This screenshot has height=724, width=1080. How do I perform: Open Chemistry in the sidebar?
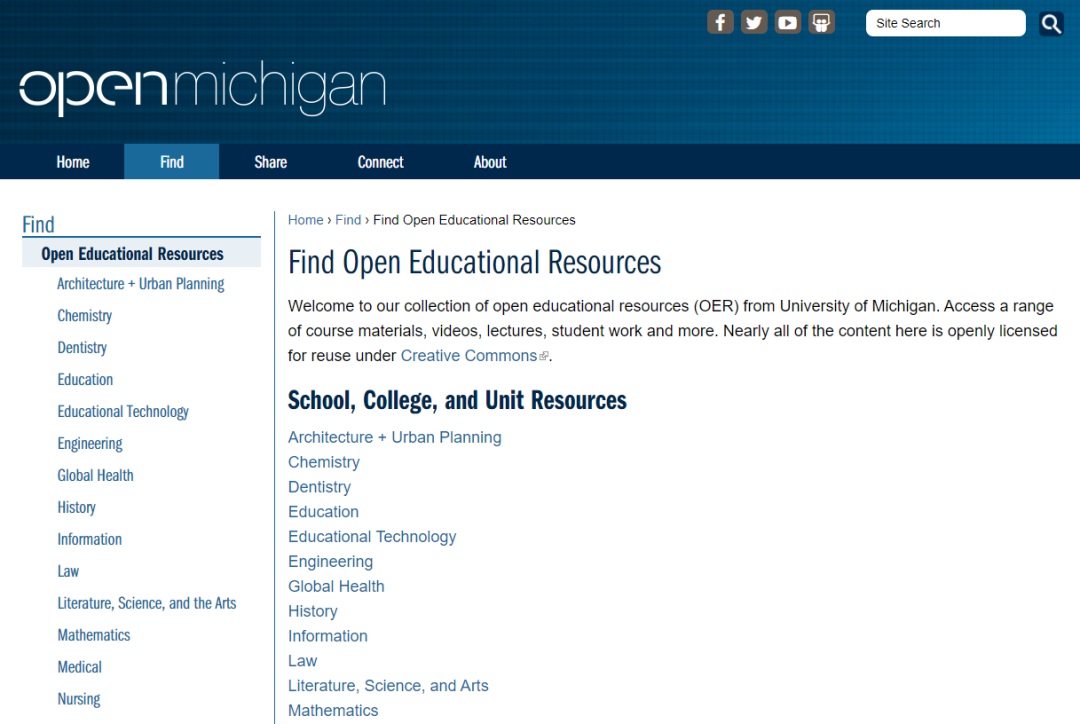coord(85,316)
